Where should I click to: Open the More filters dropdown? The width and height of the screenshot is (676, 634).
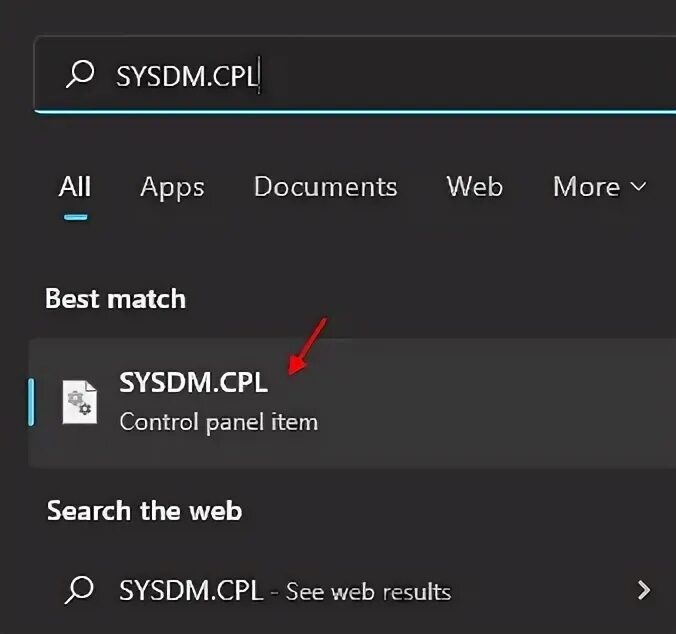point(588,187)
